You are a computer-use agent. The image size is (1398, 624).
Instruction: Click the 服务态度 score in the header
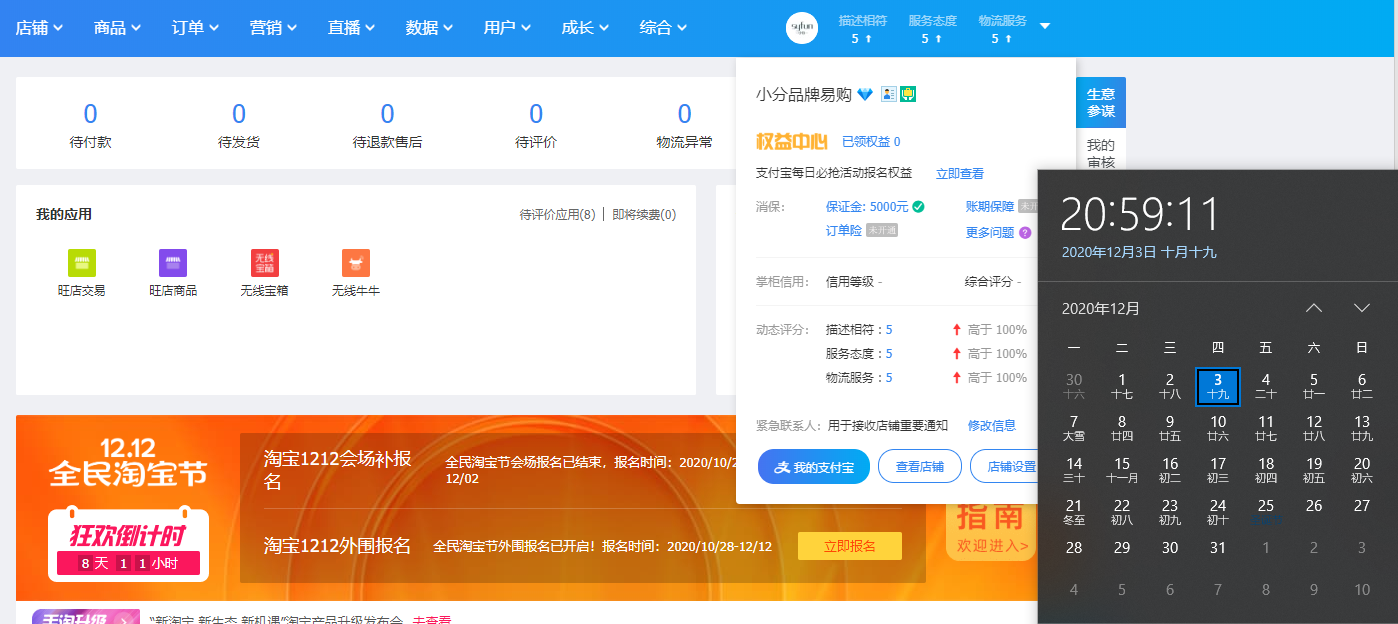click(x=932, y=29)
